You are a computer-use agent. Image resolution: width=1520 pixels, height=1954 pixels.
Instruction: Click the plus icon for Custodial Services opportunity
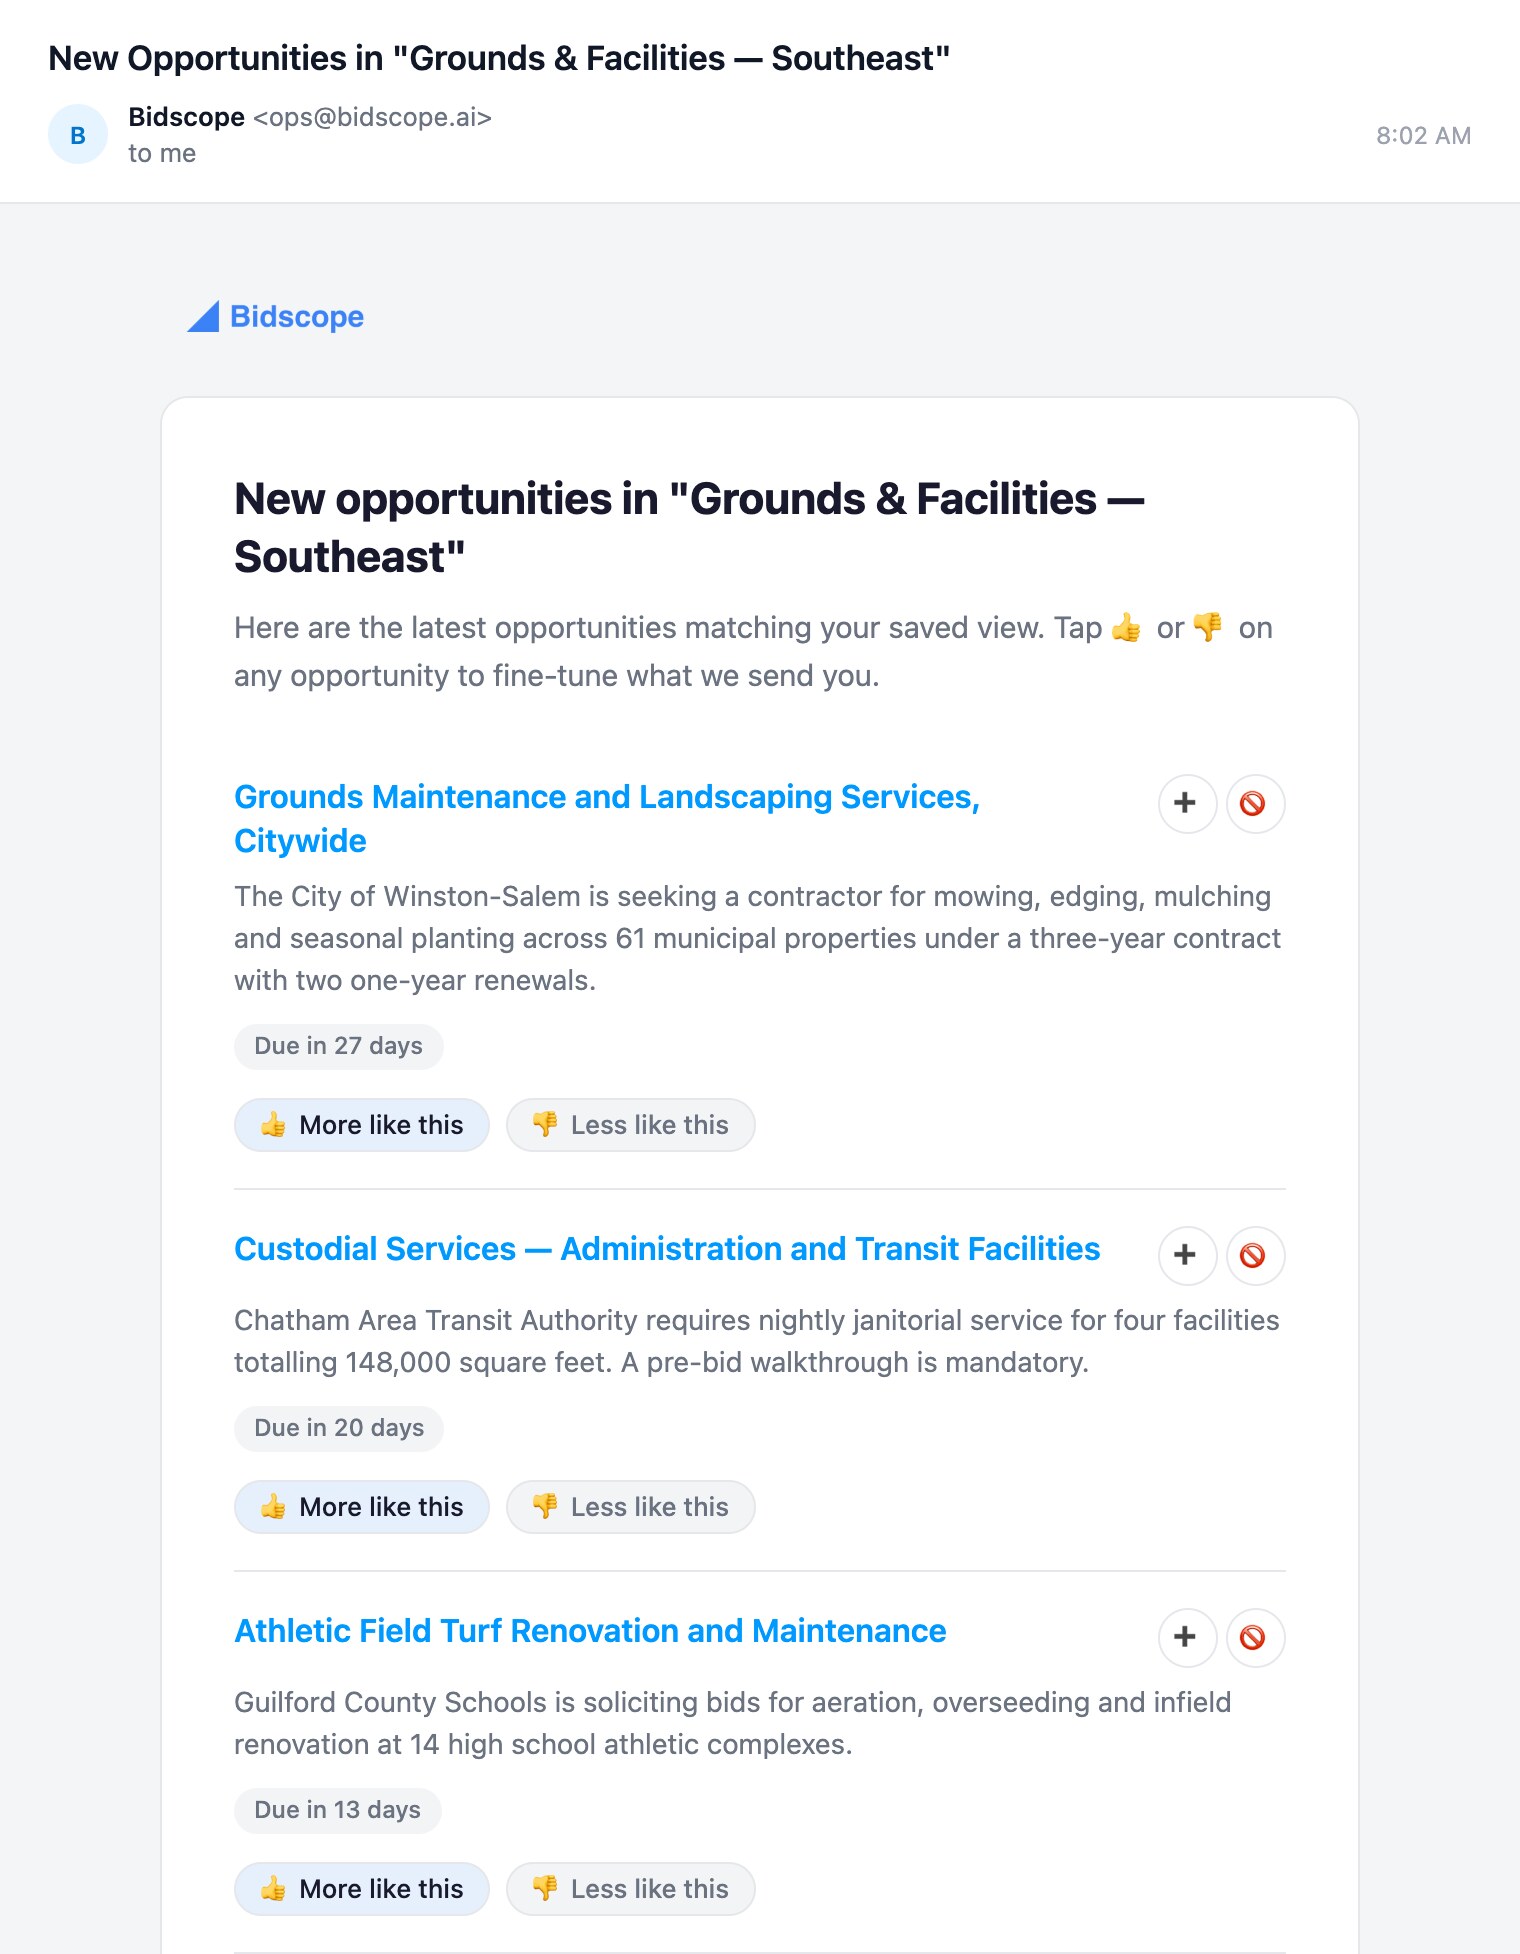point(1187,1255)
